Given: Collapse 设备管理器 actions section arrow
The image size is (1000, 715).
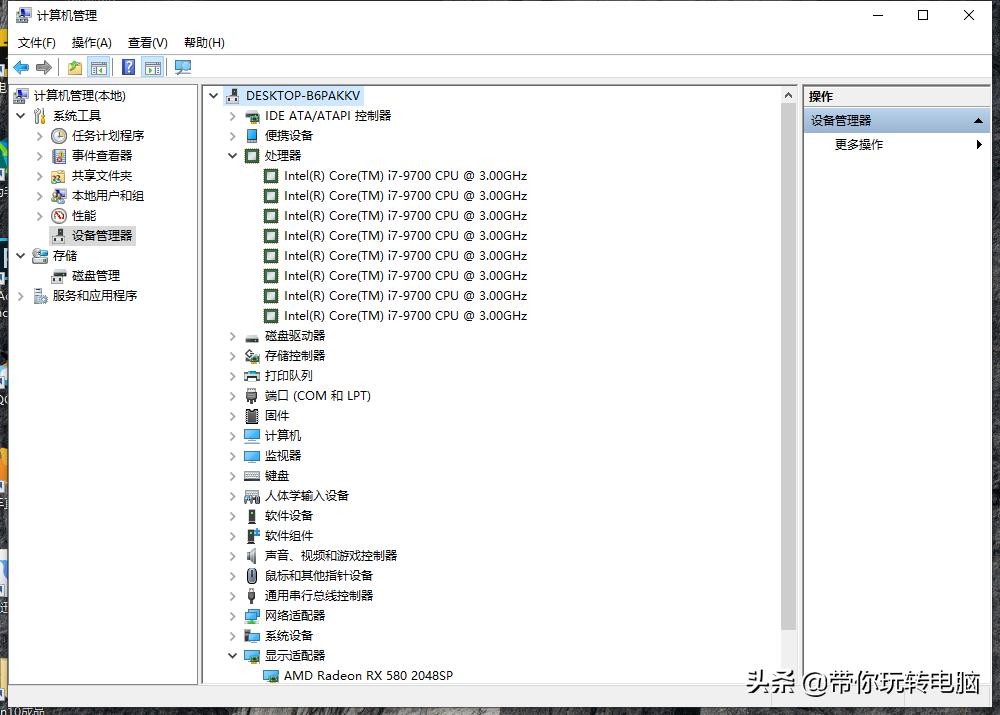Looking at the screenshot, I should [978, 121].
